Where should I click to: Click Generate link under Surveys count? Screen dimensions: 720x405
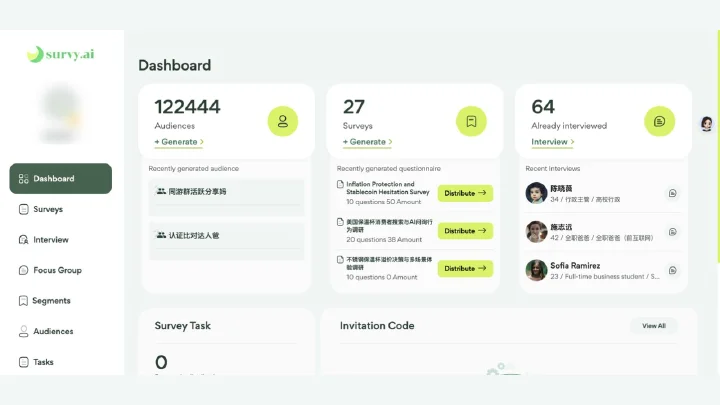pos(367,142)
